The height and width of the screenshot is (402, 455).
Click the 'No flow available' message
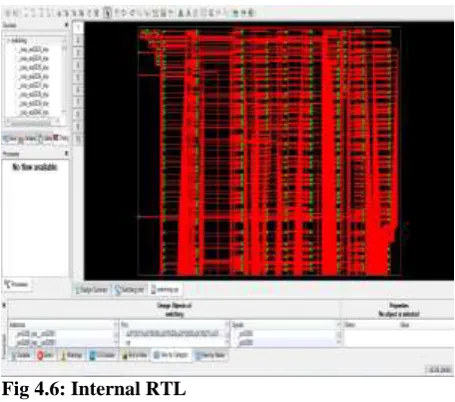tap(35, 167)
